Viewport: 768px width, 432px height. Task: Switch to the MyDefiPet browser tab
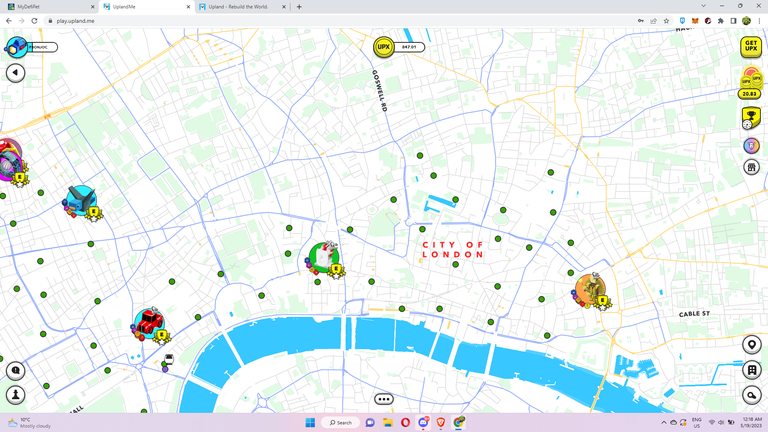pos(49,7)
